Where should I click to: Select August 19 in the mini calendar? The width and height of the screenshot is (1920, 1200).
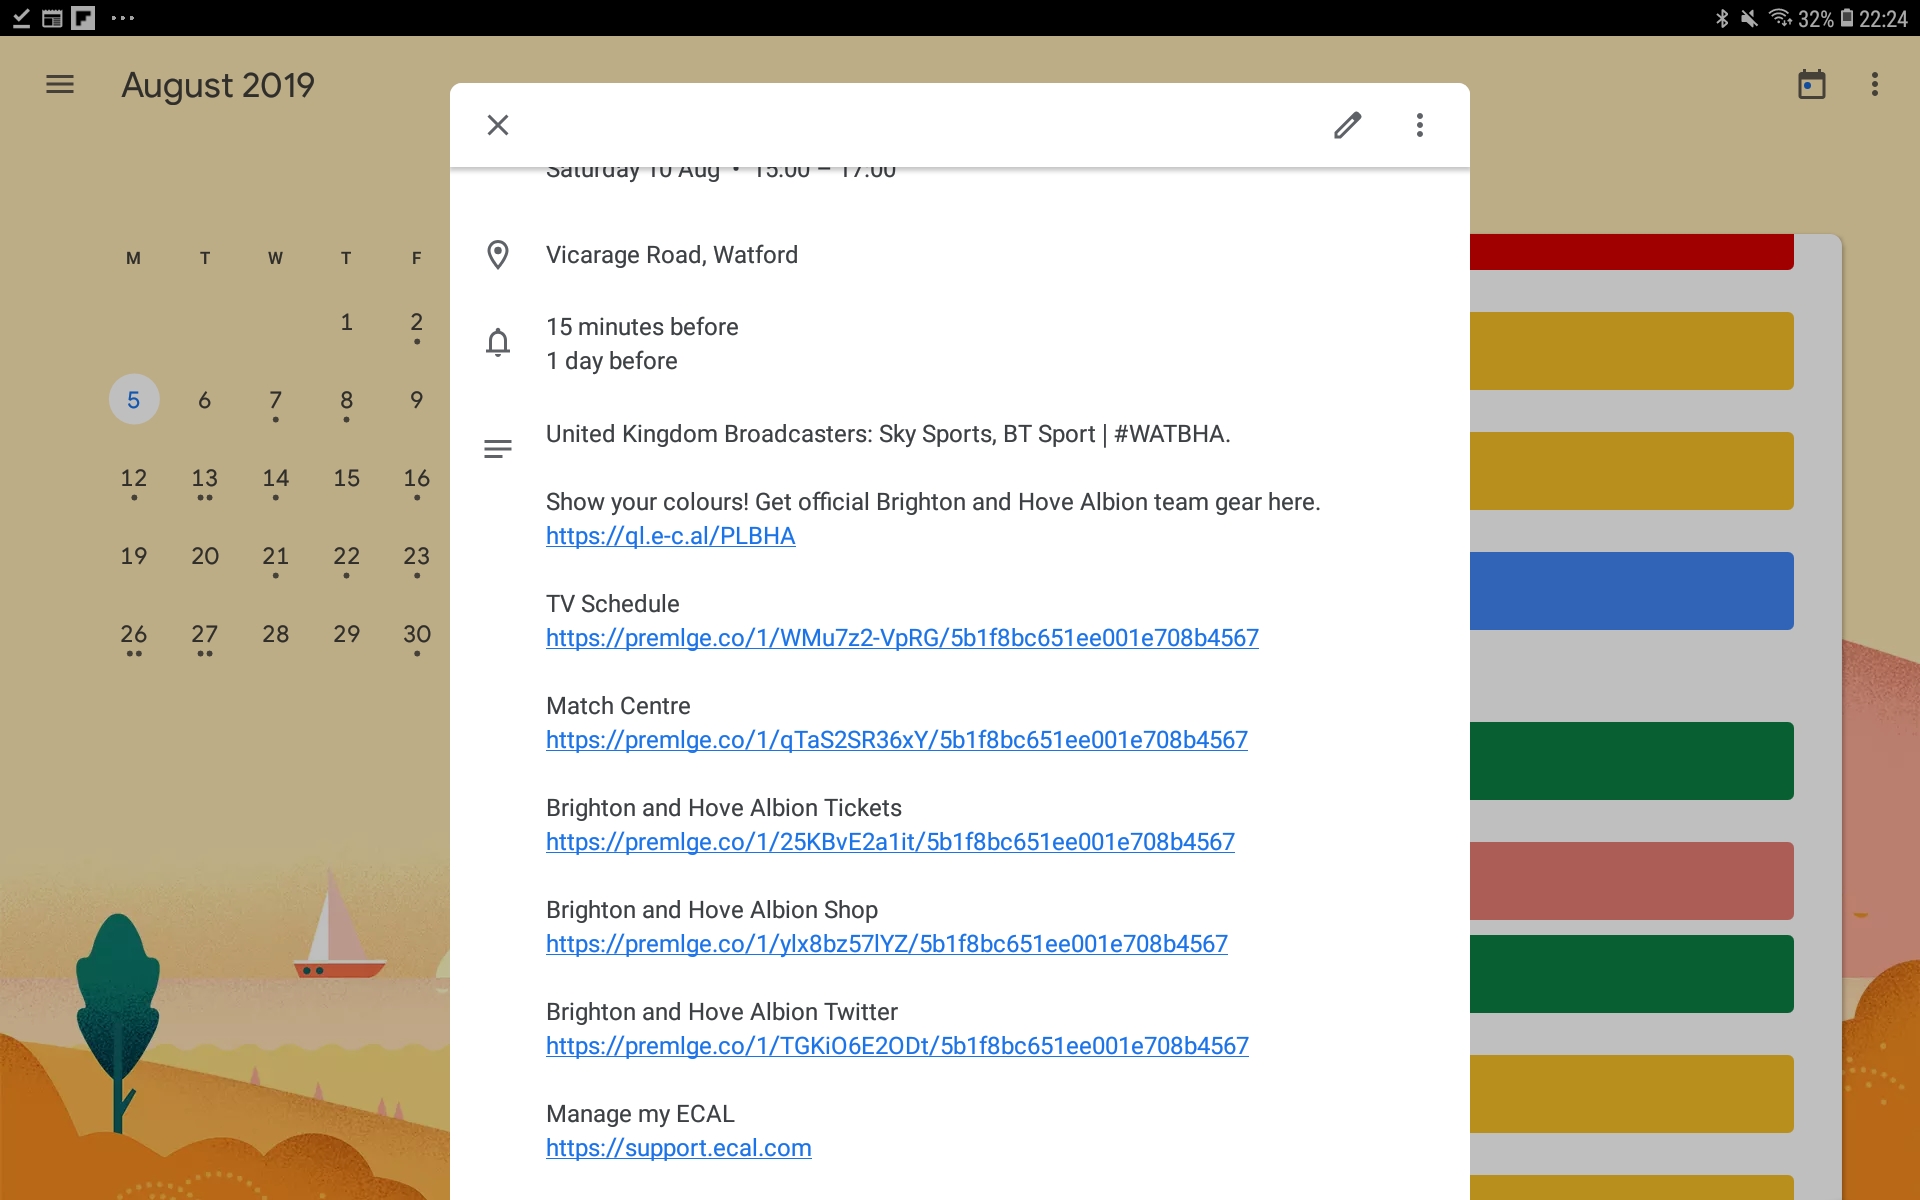[133, 556]
